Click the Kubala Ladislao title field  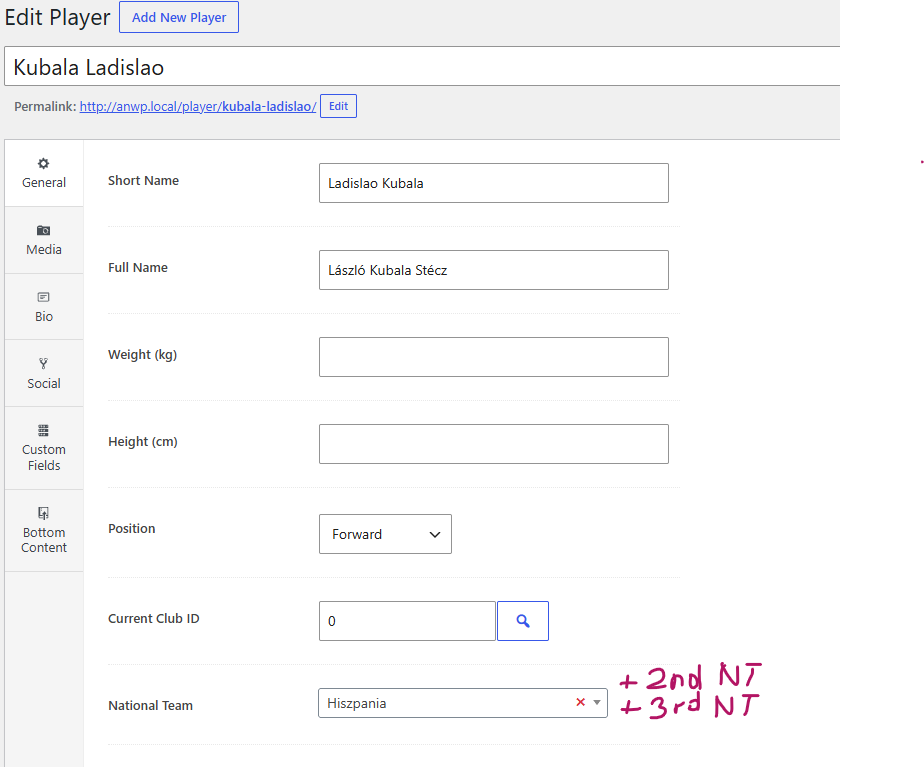tap(422, 67)
